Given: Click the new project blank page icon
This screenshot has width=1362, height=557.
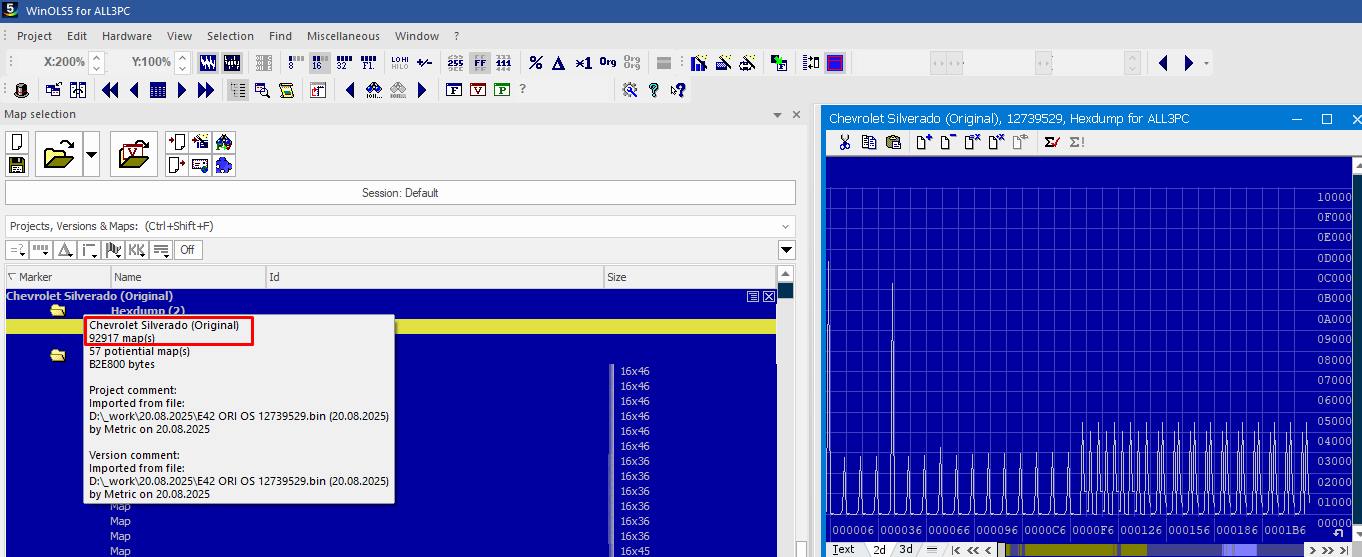Looking at the screenshot, I should [x=17, y=143].
